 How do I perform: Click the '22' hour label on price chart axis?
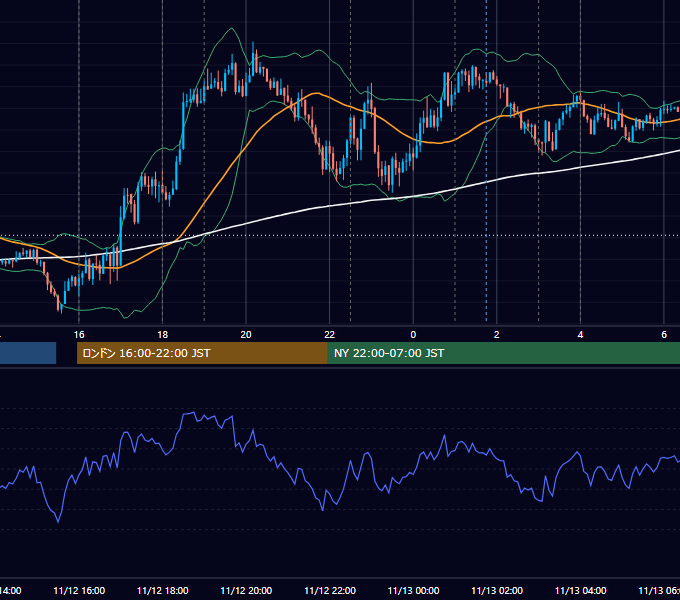pyautogui.click(x=330, y=335)
